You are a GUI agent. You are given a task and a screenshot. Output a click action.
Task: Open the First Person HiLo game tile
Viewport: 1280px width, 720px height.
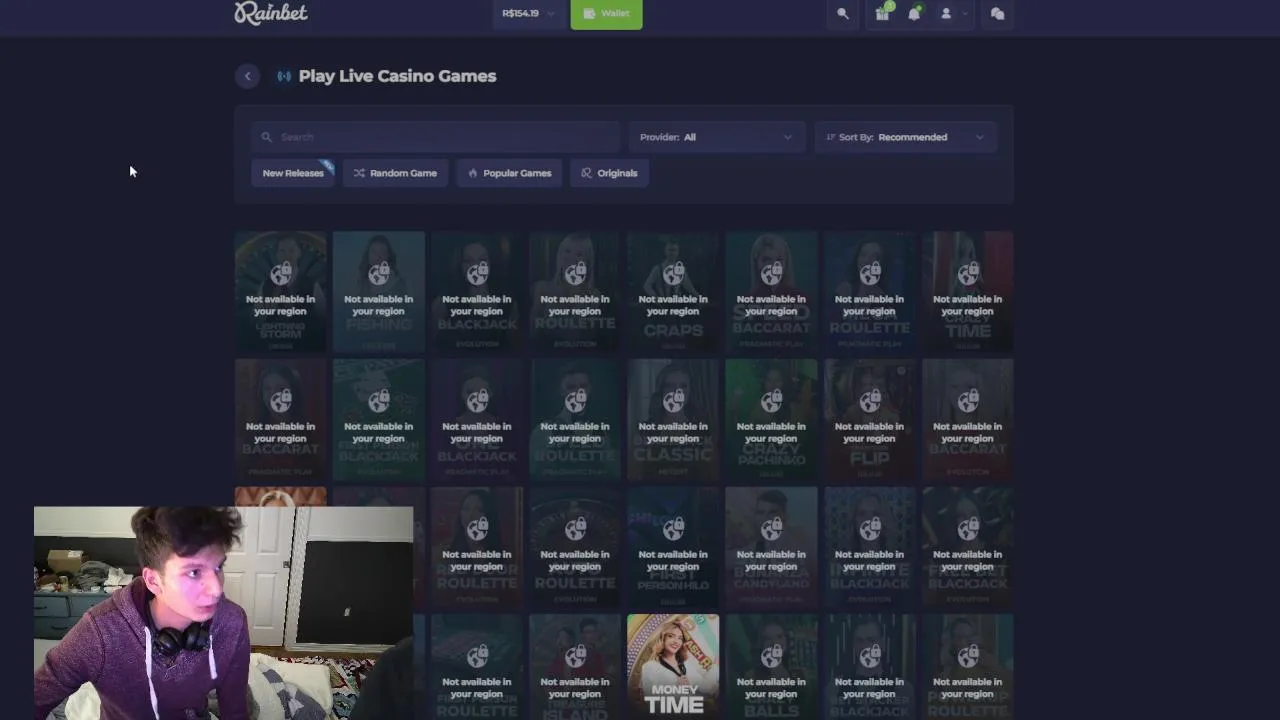pos(673,547)
